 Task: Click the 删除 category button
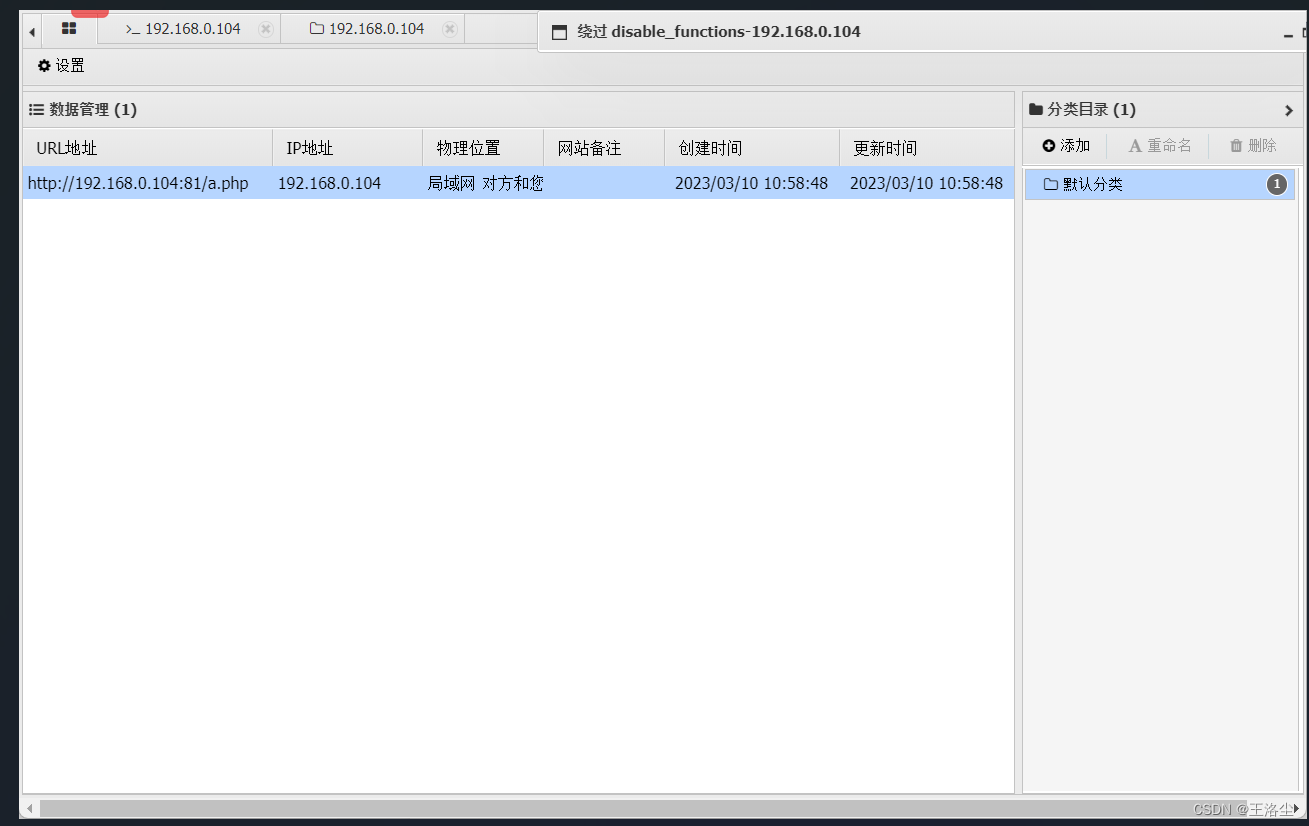tap(1253, 146)
